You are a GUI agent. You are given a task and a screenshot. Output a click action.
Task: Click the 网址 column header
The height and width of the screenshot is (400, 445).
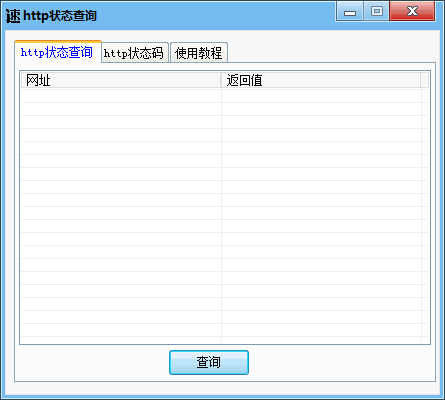point(121,80)
